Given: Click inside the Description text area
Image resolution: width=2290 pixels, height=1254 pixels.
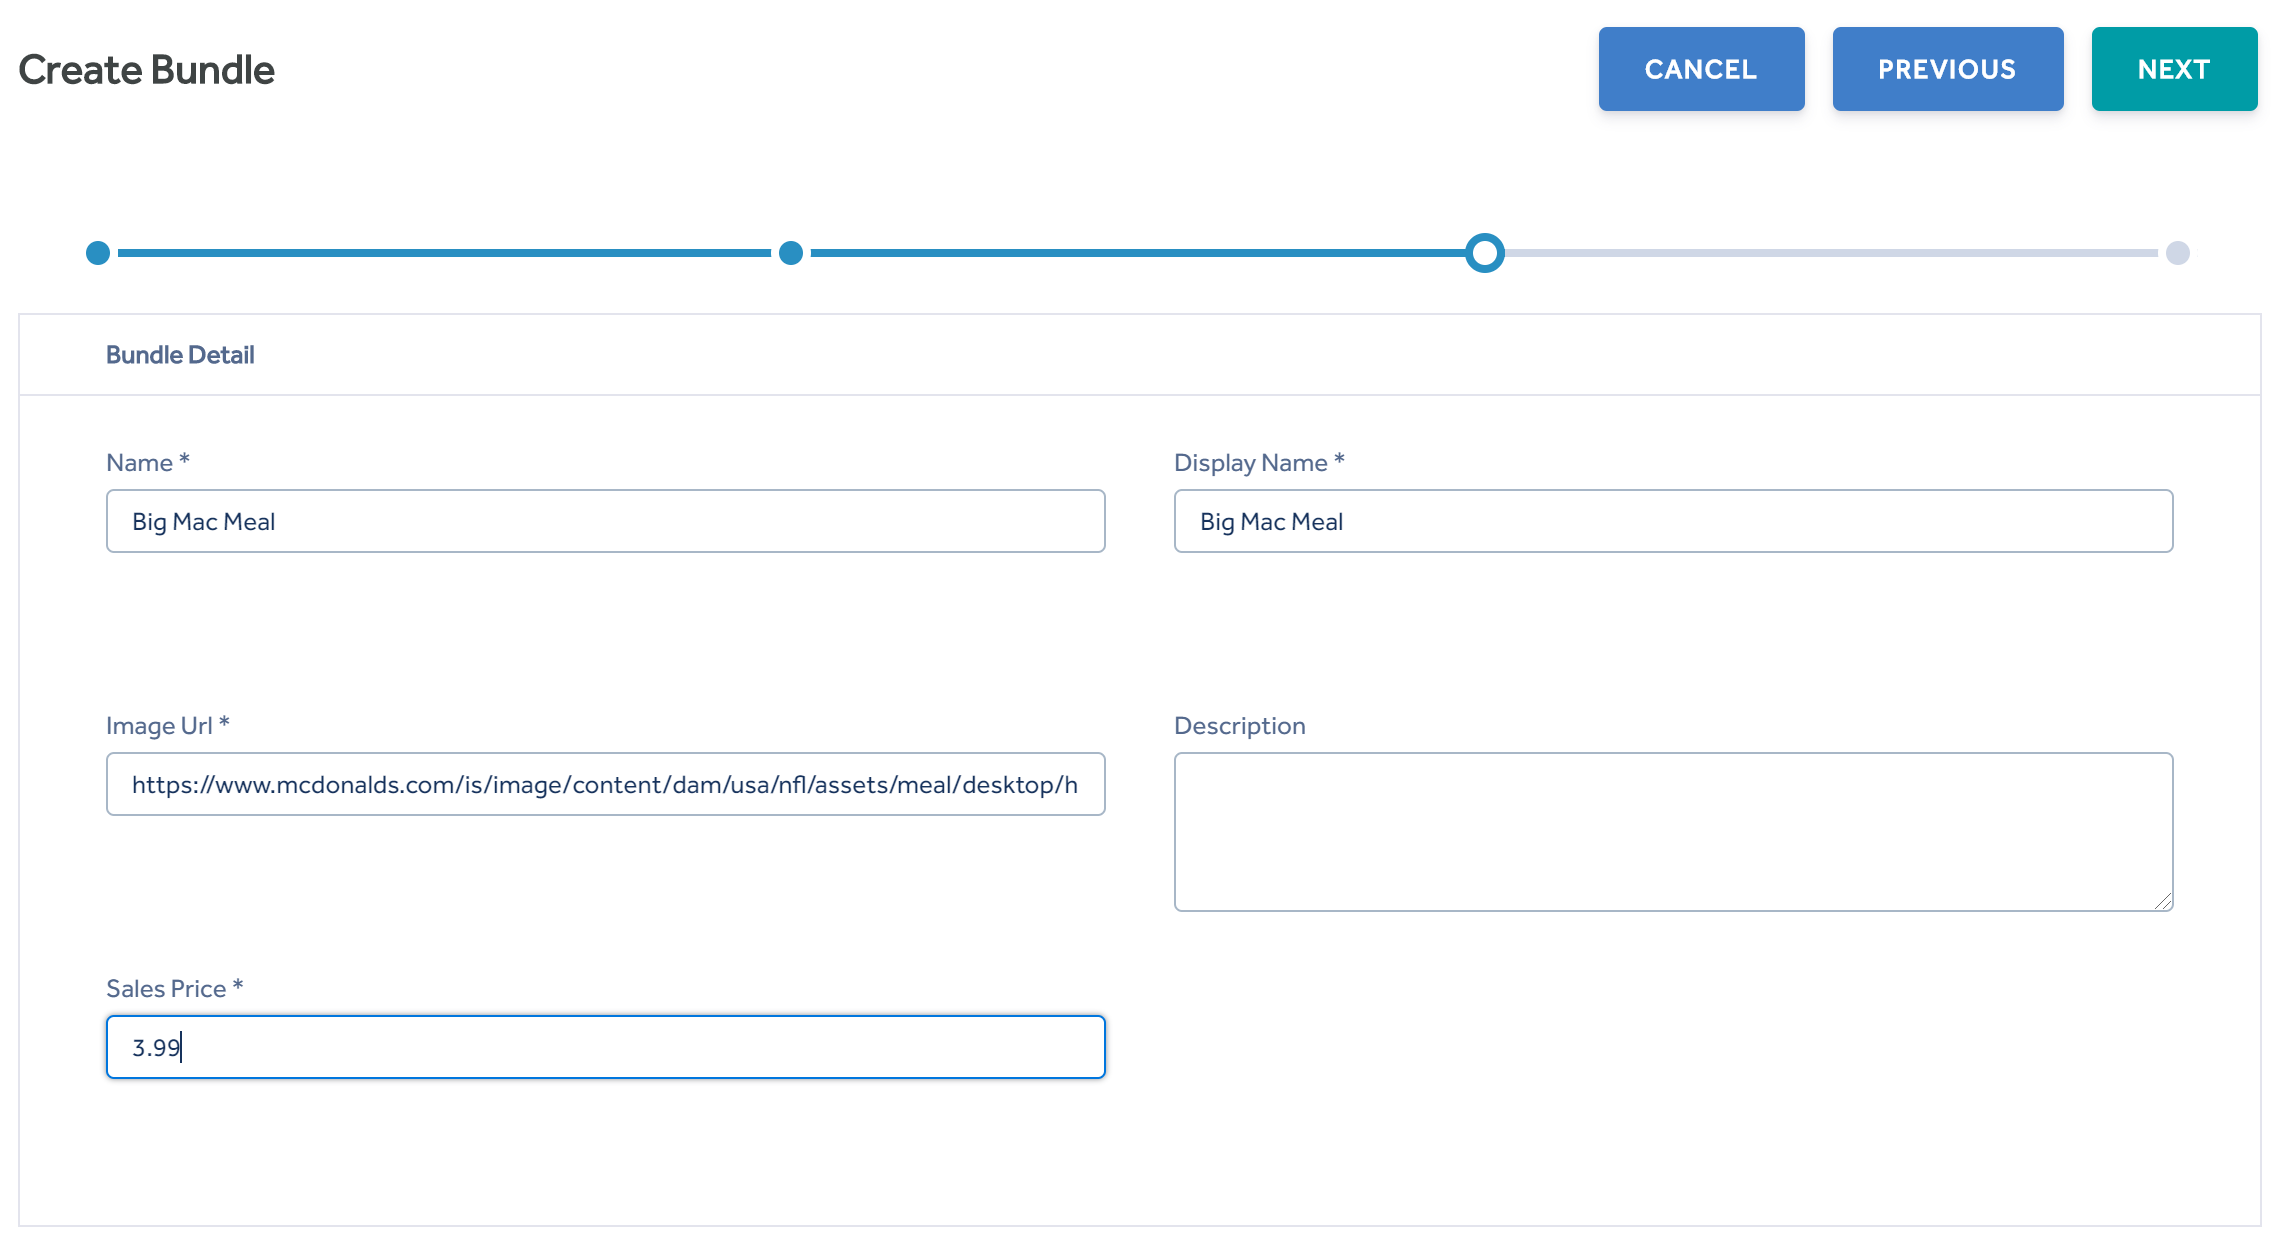Looking at the screenshot, I should [x=1674, y=832].
